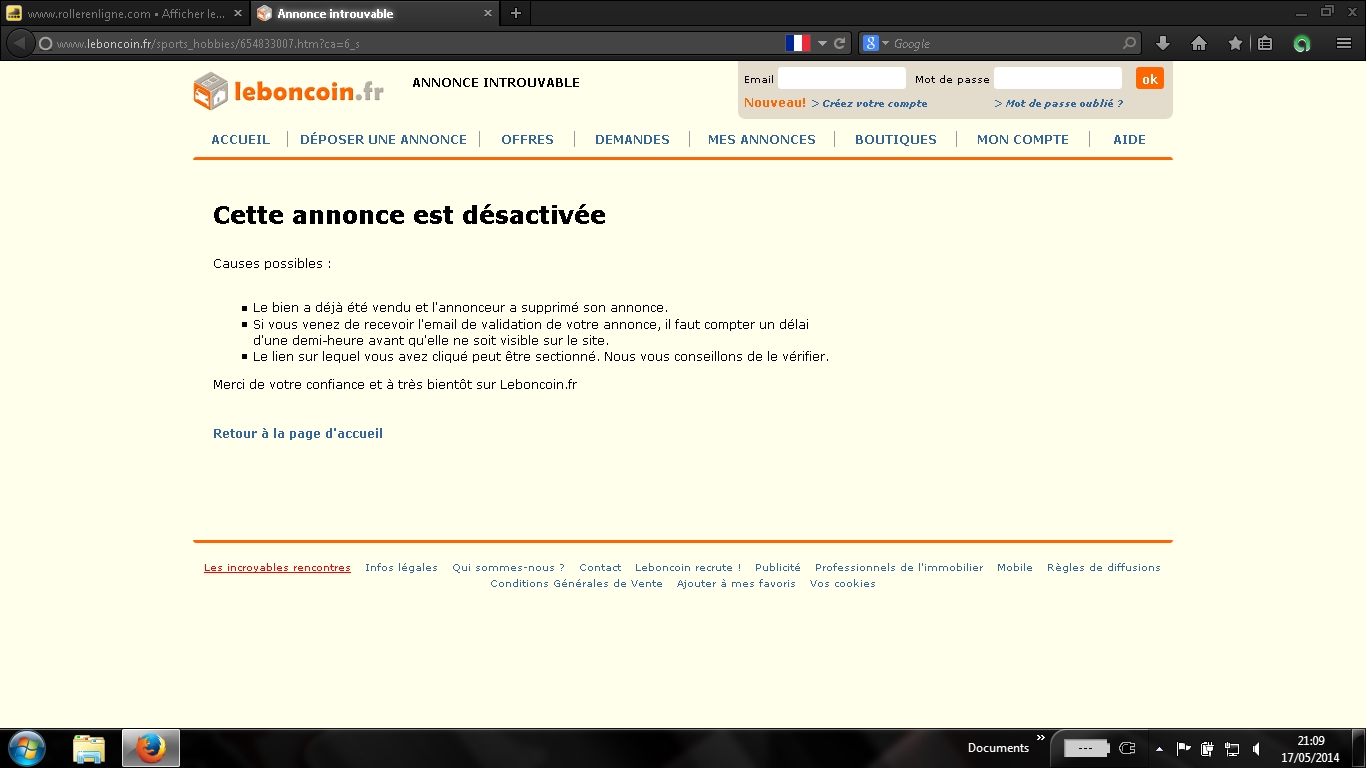This screenshot has height=768, width=1366.
Task: Open the DEMANDES section
Action: (632, 140)
